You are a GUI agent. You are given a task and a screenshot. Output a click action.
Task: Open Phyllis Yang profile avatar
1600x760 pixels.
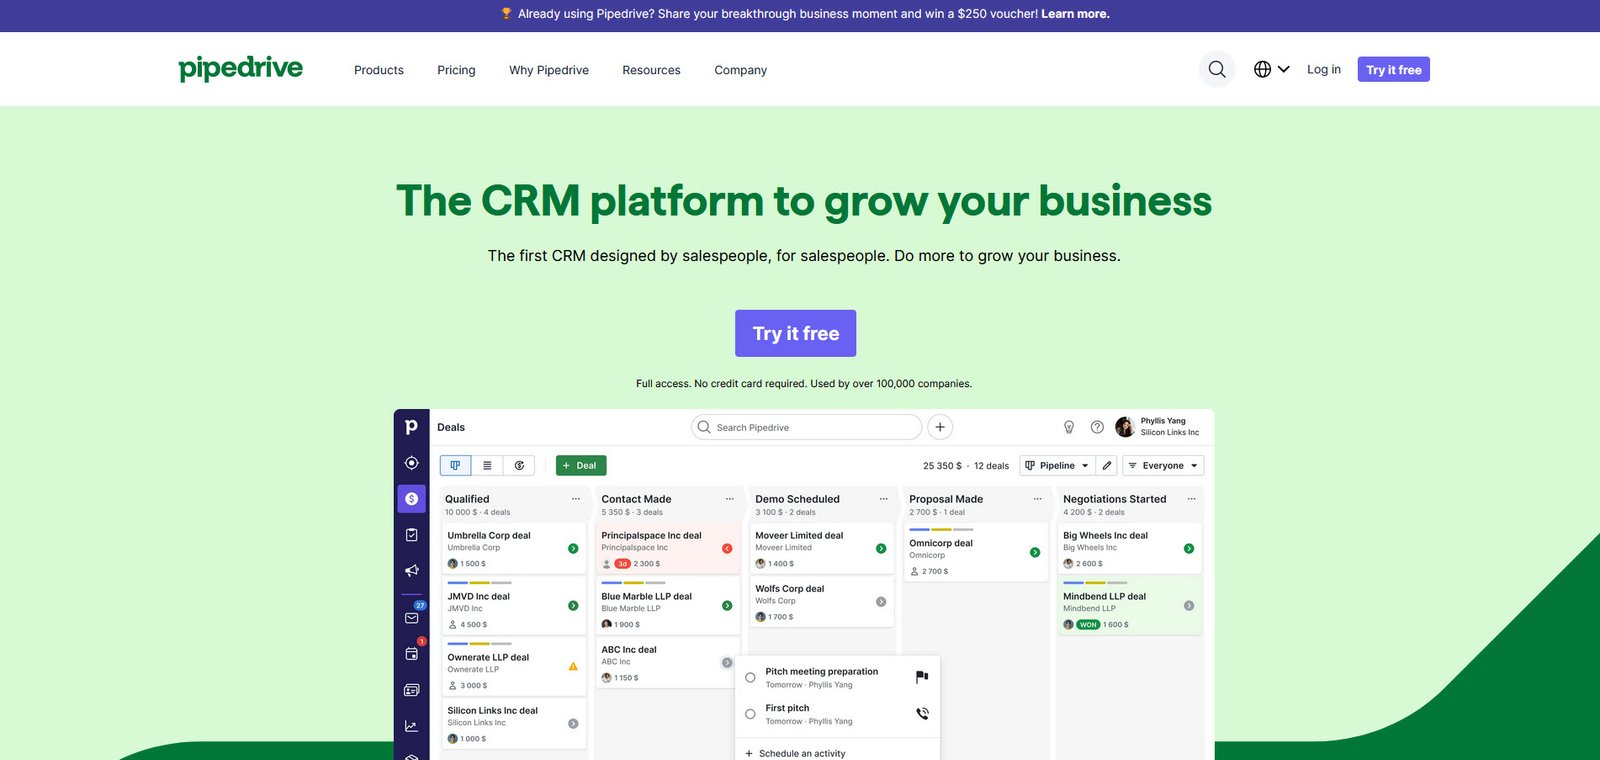[1125, 427]
